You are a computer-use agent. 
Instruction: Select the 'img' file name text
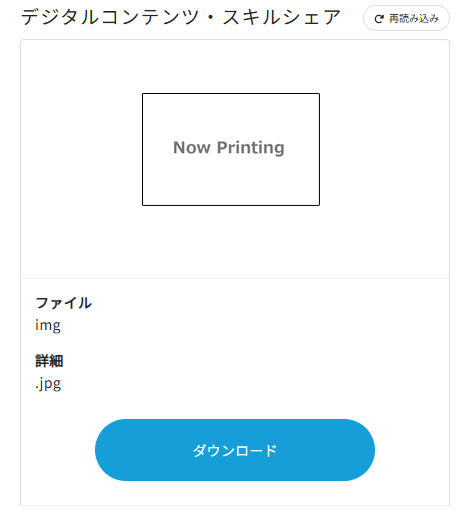48,325
